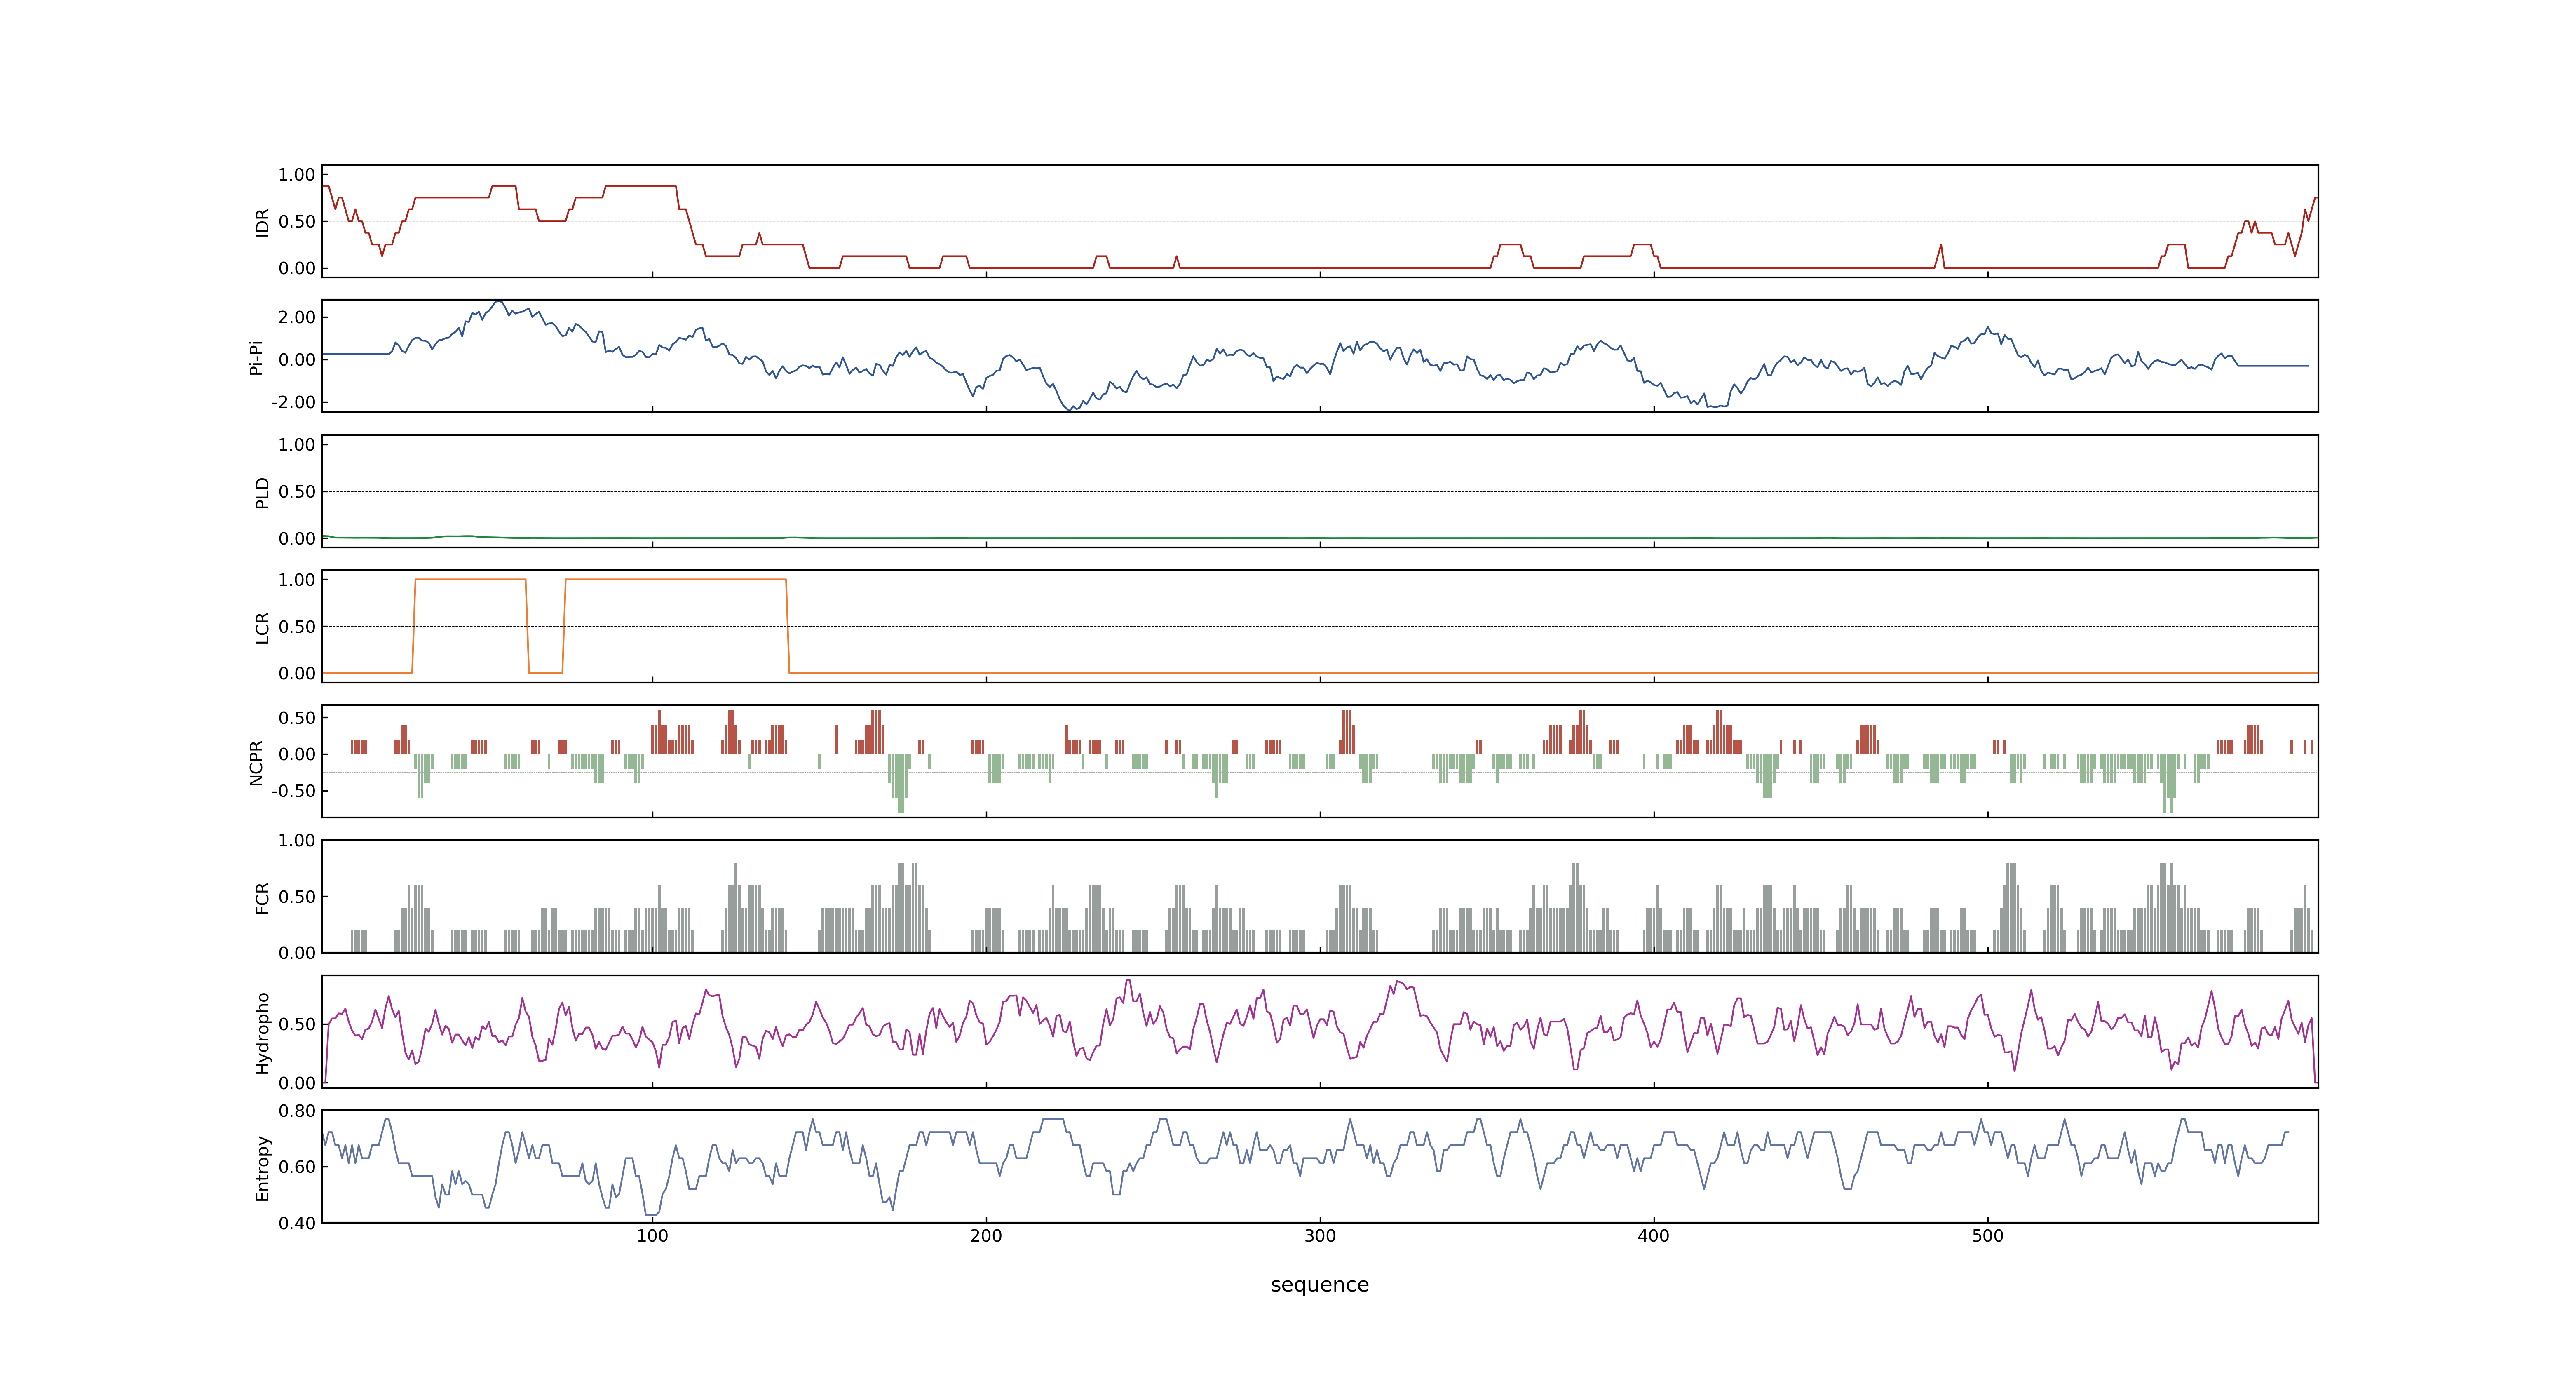Image resolution: width=2576 pixels, height=1374 pixels.
Task: Click the 1.00 tick of the LCR panel
Action: [297, 580]
